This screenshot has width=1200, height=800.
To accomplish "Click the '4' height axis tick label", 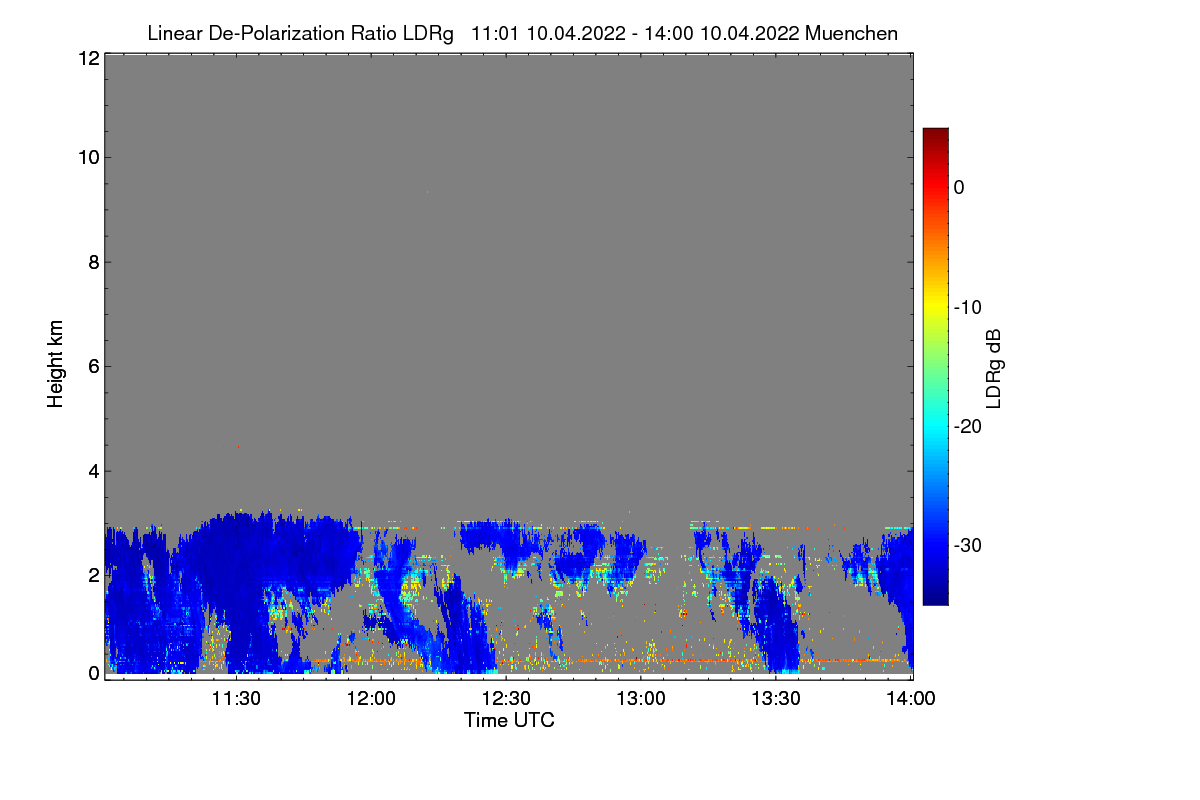I will coord(93,470).
